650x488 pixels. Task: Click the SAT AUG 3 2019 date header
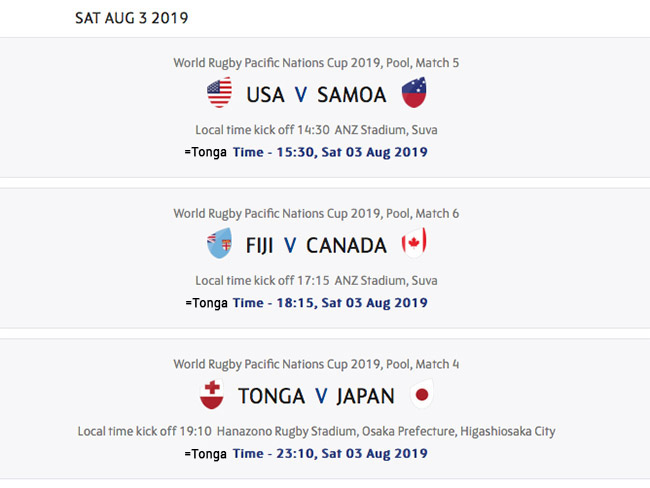131,18
